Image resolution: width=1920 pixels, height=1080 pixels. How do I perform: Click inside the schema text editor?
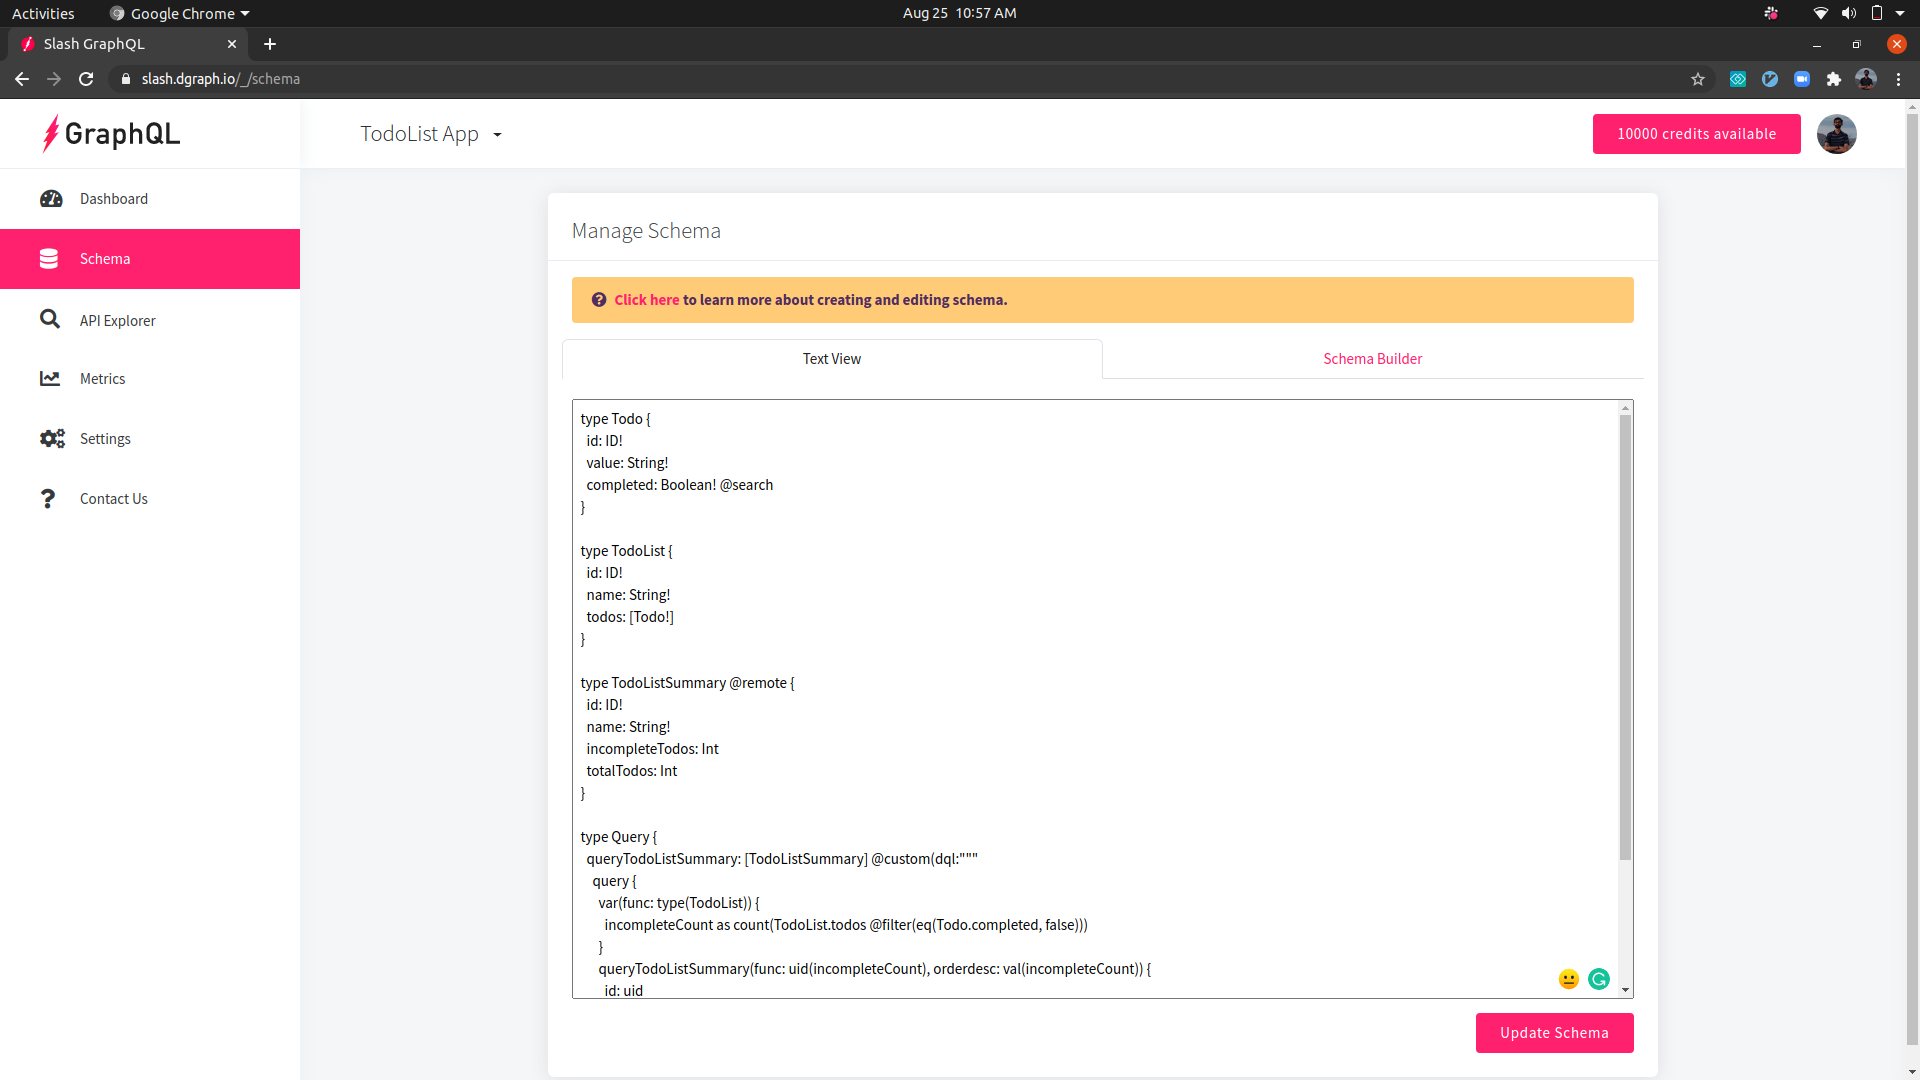[1095, 699]
